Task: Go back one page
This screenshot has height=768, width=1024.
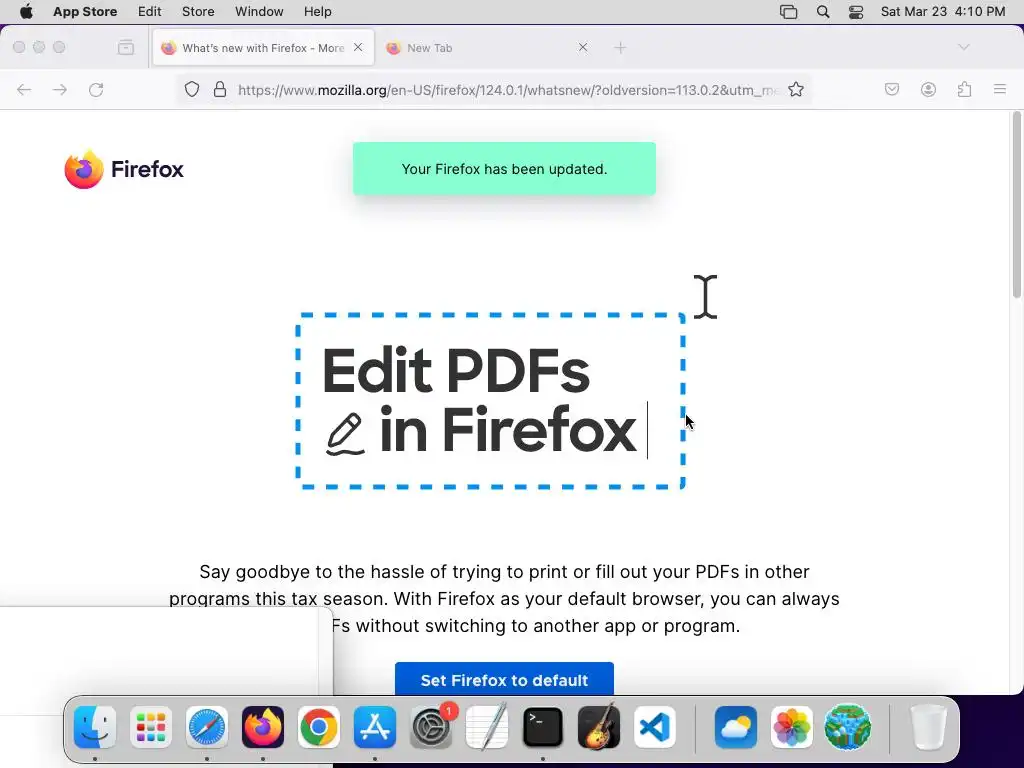Action: click(x=24, y=89)
